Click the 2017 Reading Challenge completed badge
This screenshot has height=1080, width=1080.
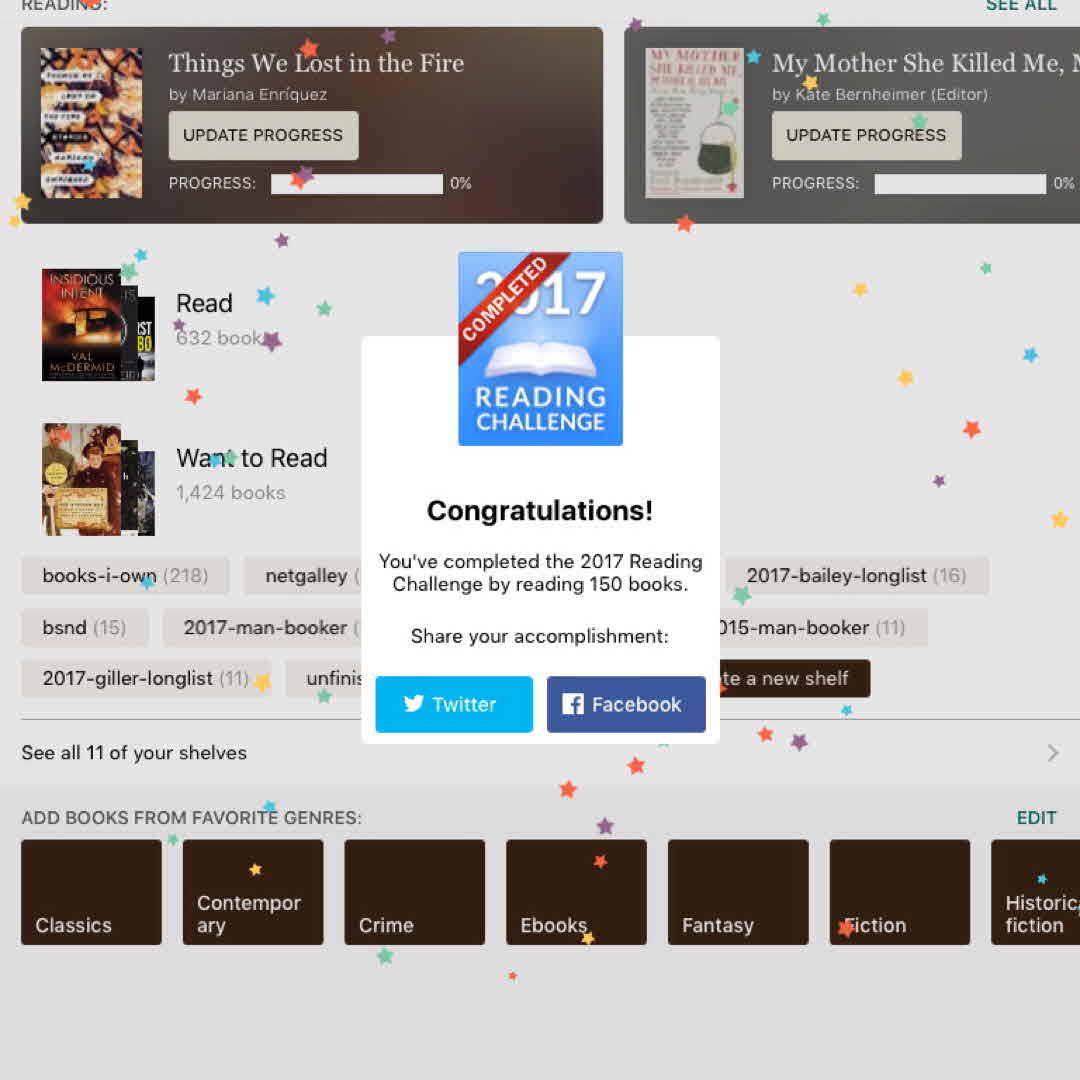[541, 349]
